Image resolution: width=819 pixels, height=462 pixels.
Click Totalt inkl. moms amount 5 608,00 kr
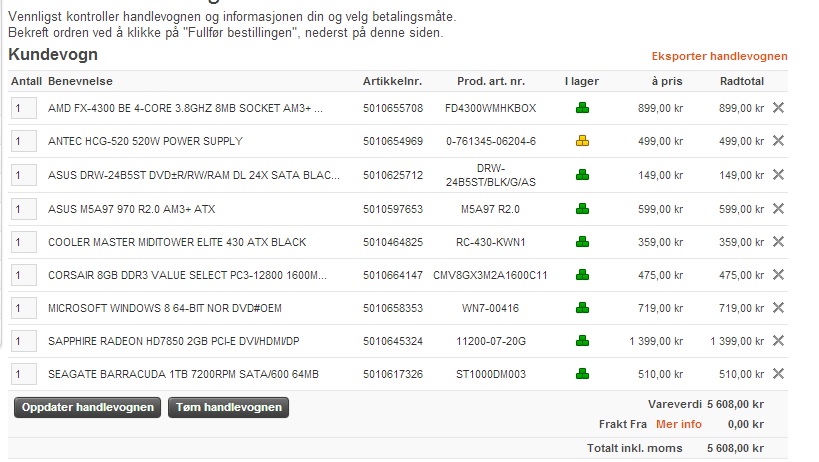click(x=735, y=448)
